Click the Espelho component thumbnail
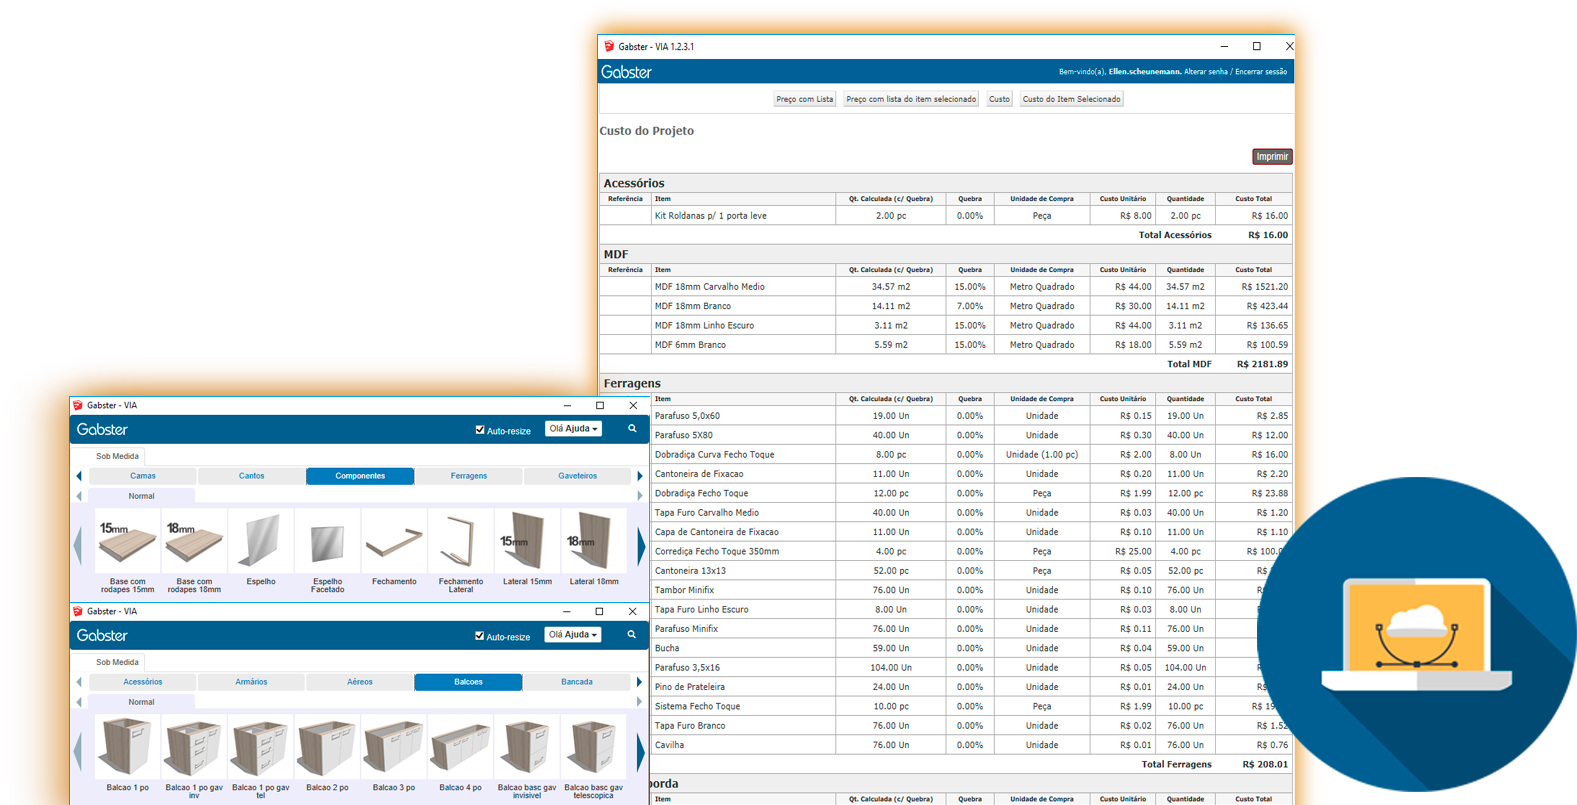 click(x=261, y=543)
